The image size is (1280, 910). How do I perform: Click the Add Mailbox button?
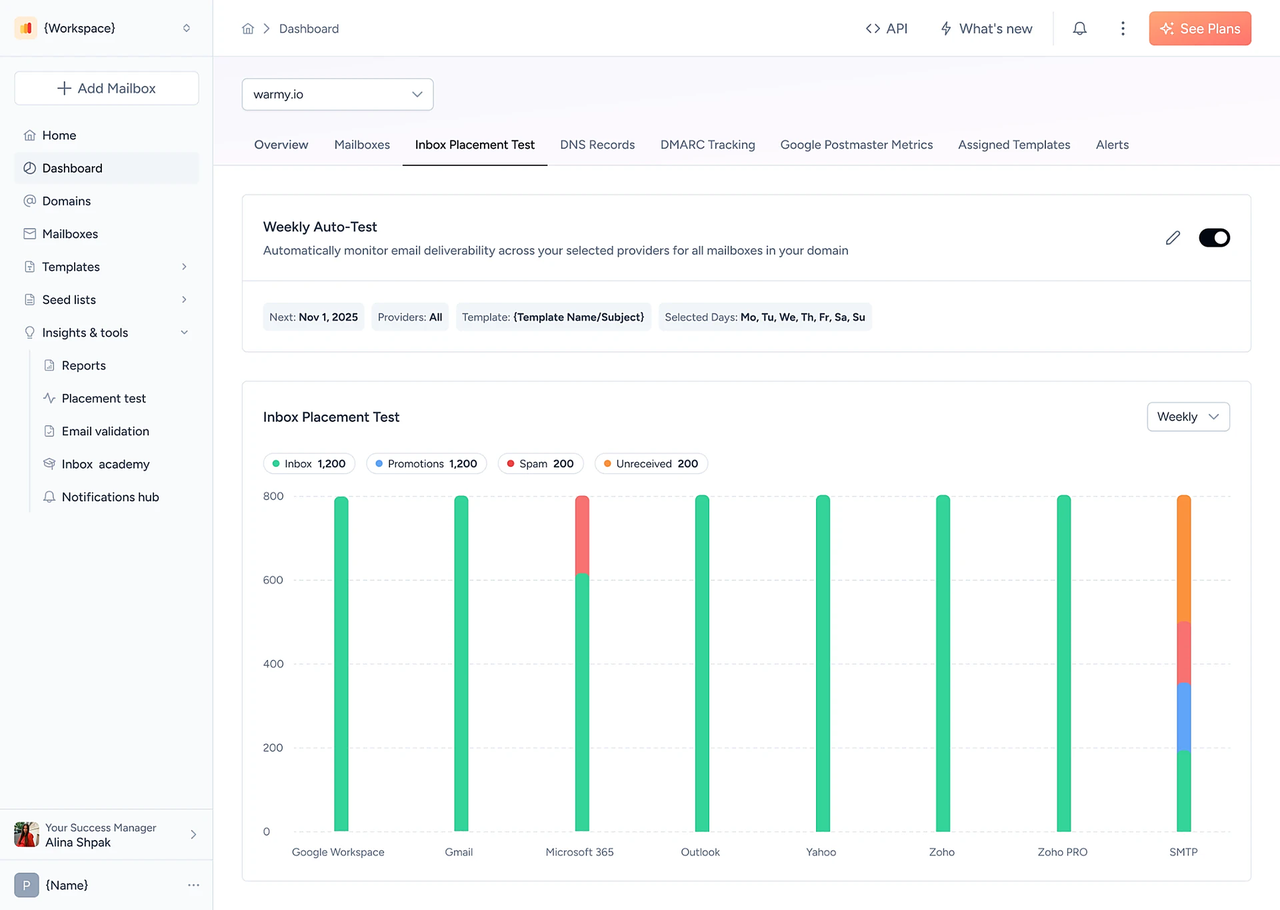pyautogui.click(x=107, y=88)
